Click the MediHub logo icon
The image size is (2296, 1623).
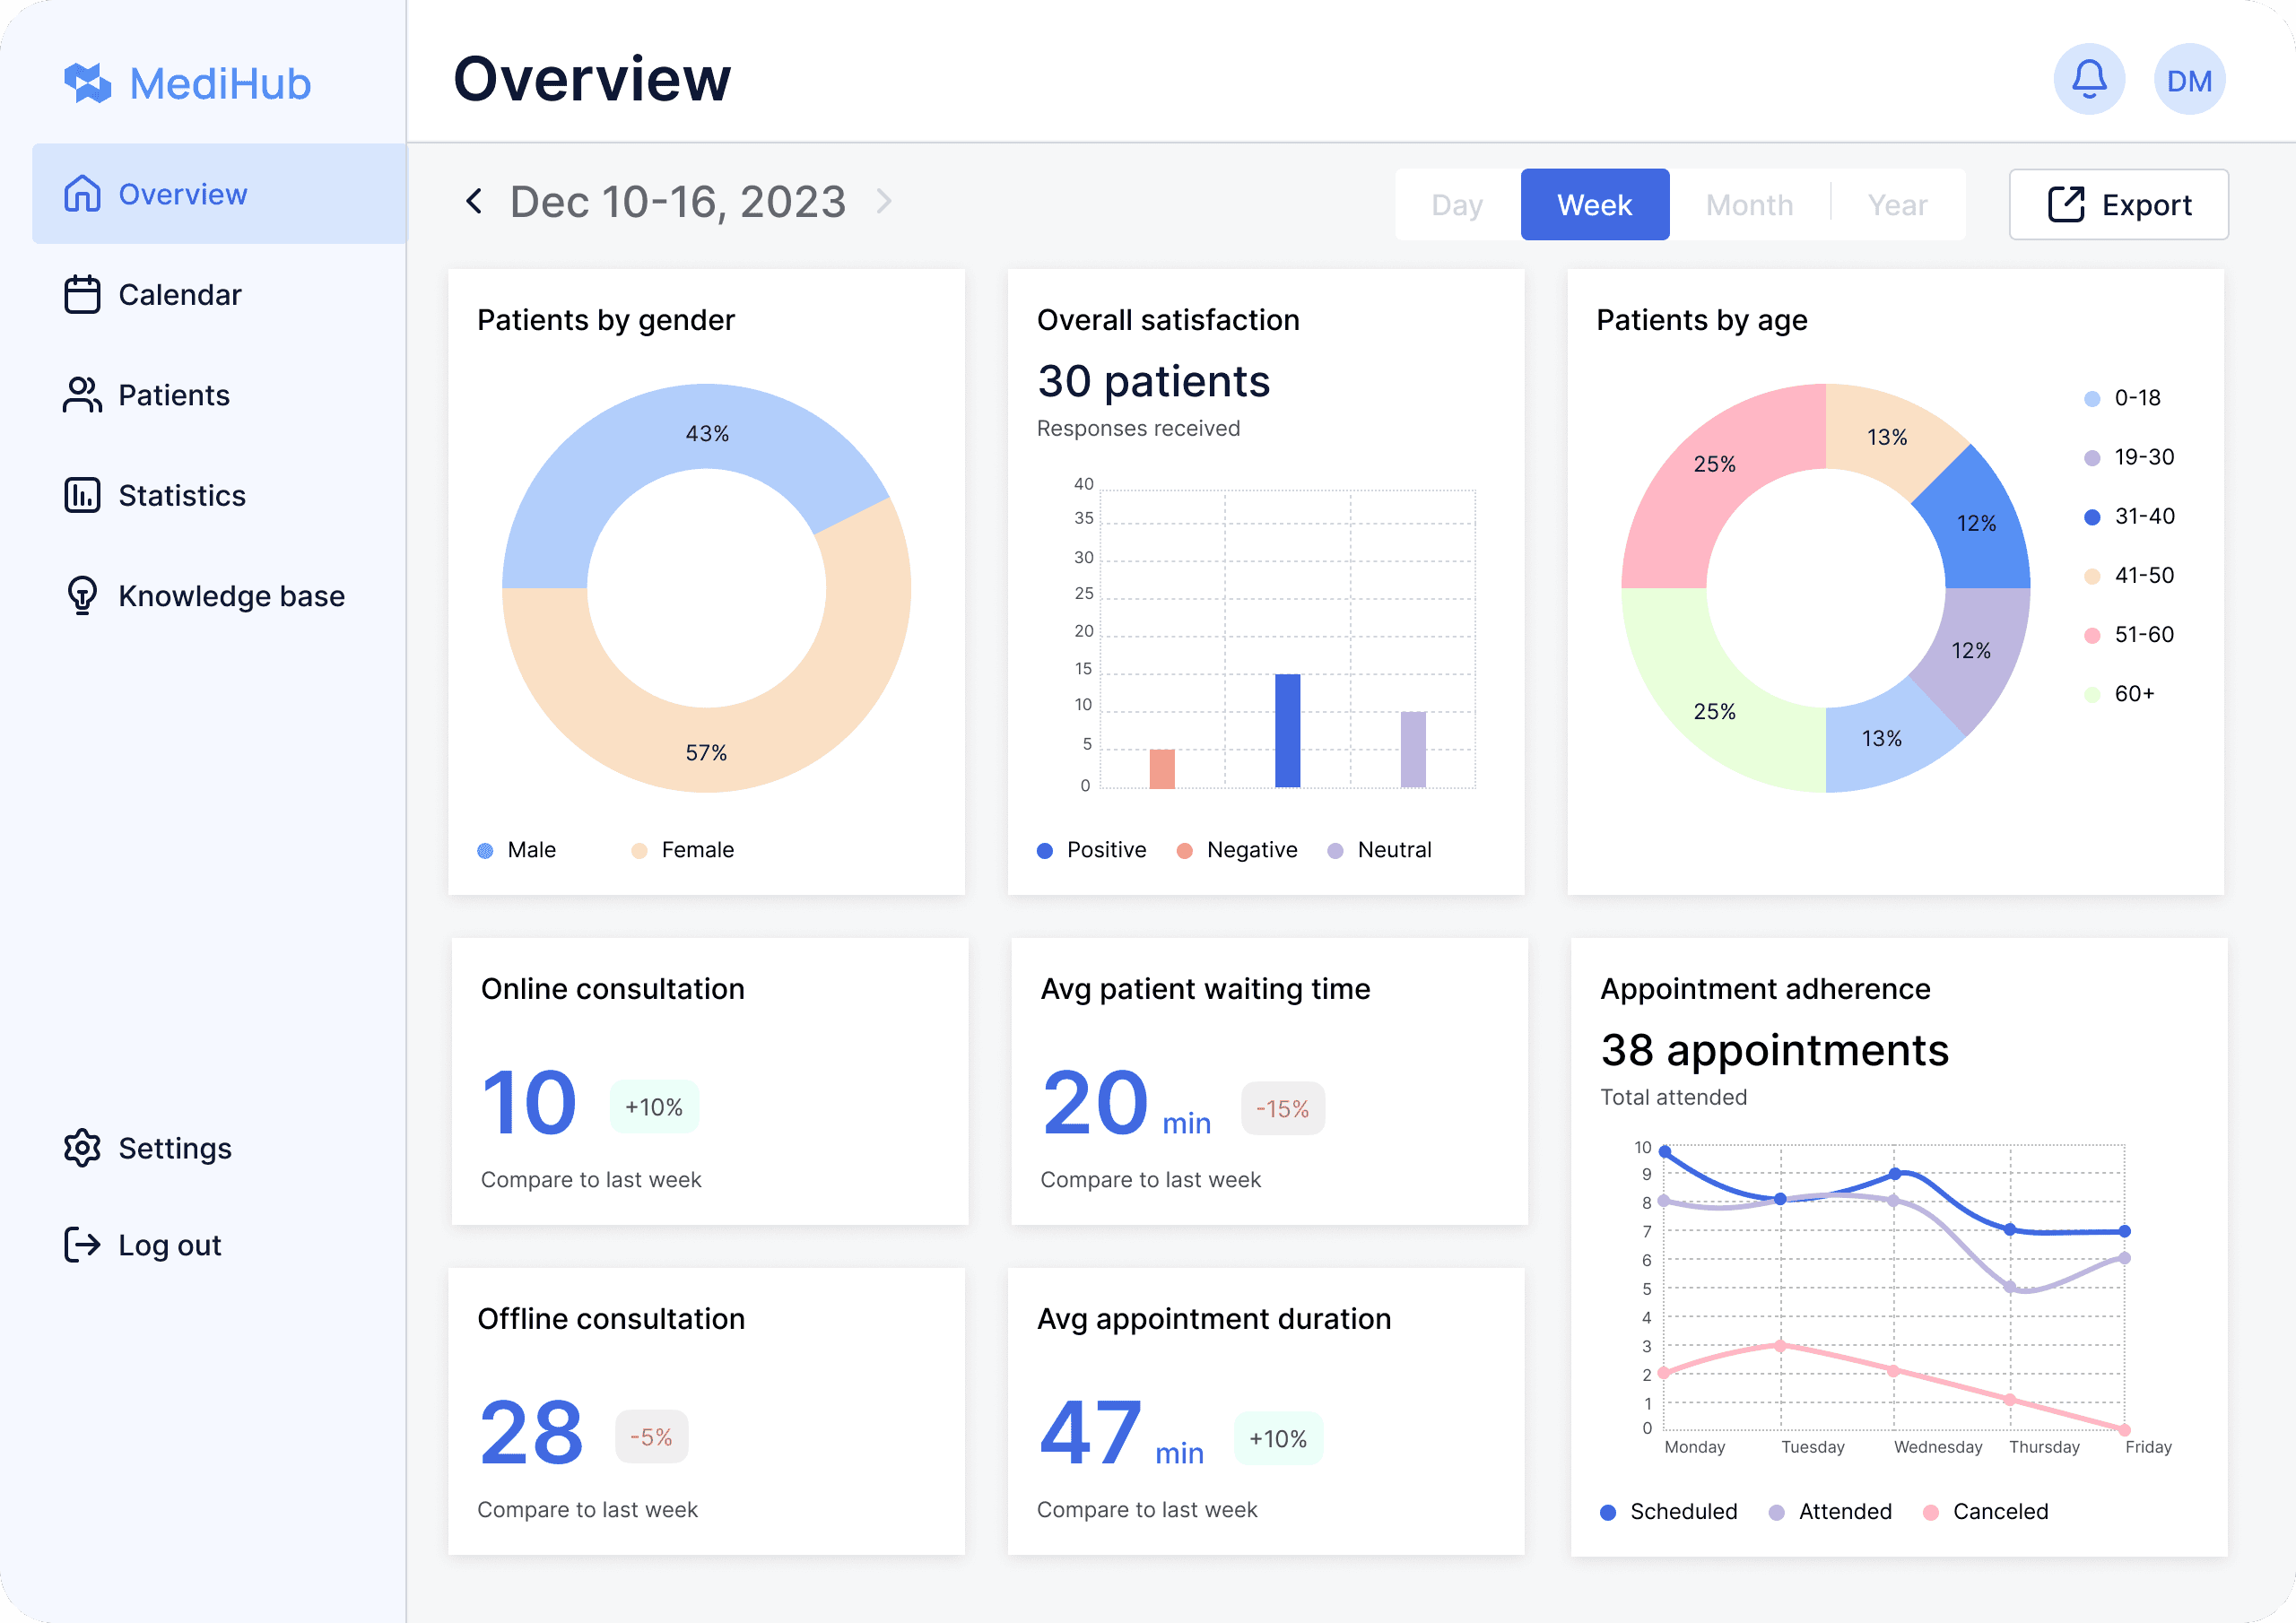87,83
